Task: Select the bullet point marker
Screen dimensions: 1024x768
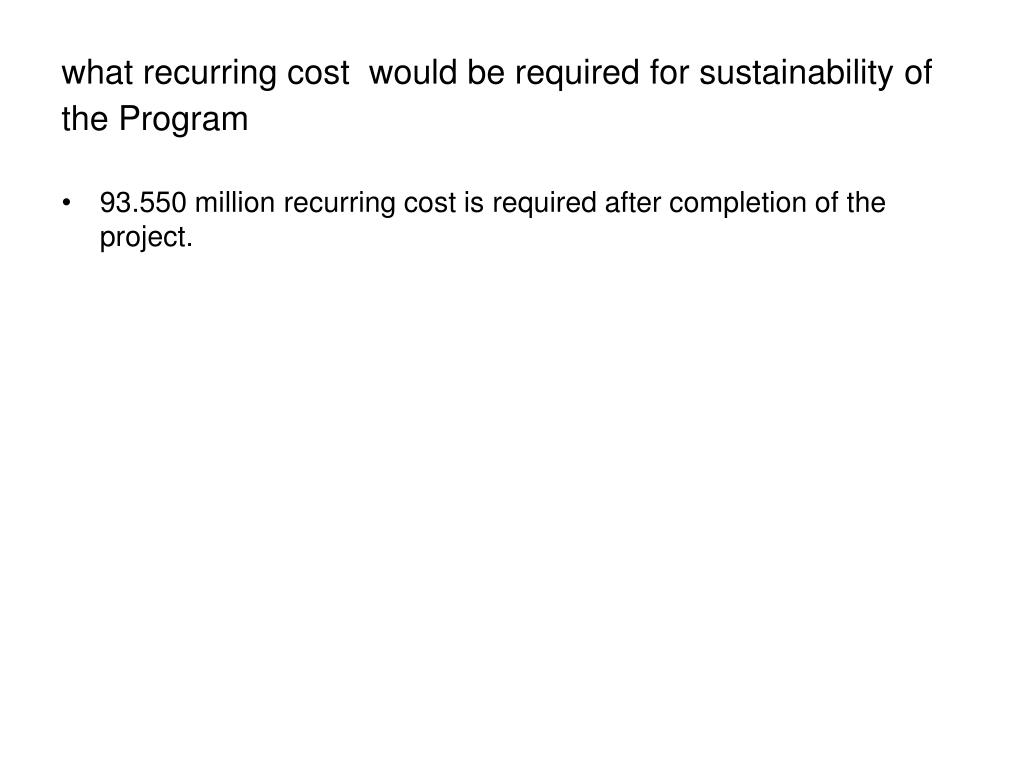Action: [66, 203]
